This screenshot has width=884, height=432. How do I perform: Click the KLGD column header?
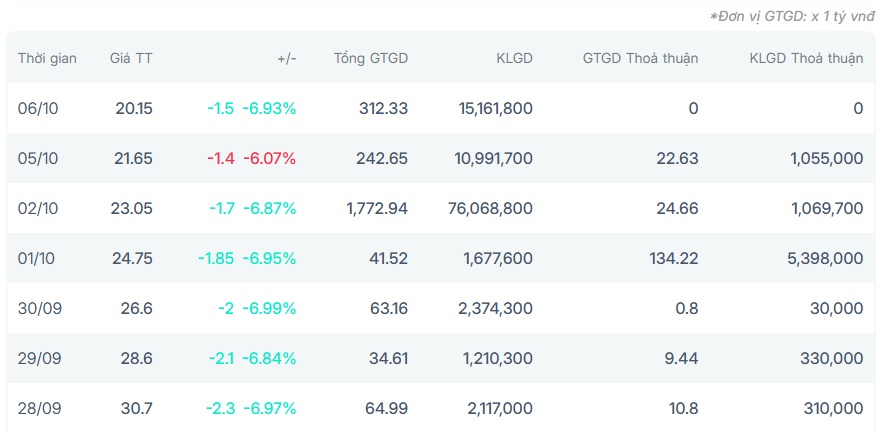point(514,58)
